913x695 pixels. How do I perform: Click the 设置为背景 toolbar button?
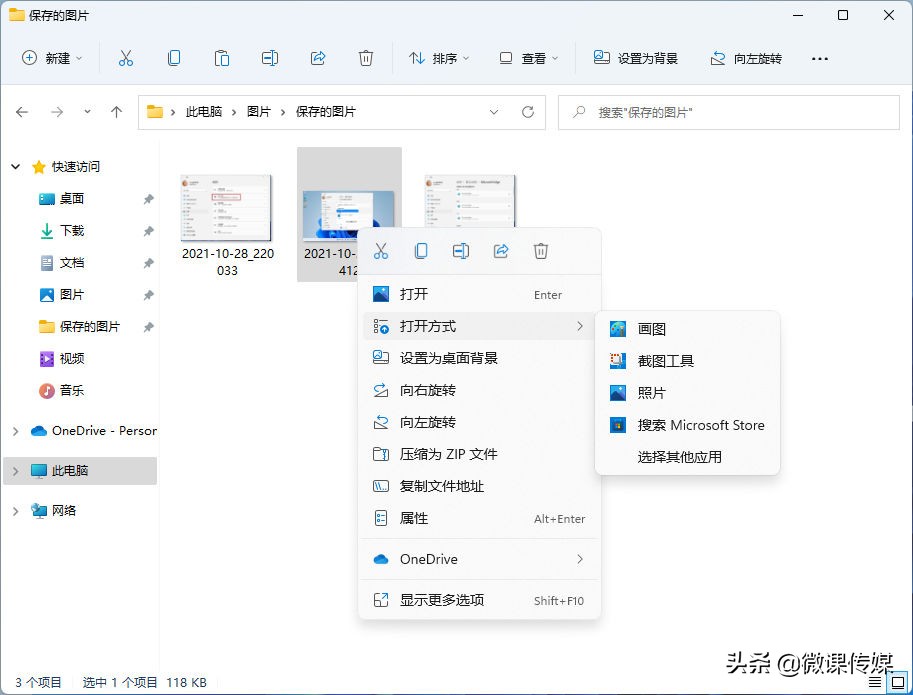(x=636, y=58)
